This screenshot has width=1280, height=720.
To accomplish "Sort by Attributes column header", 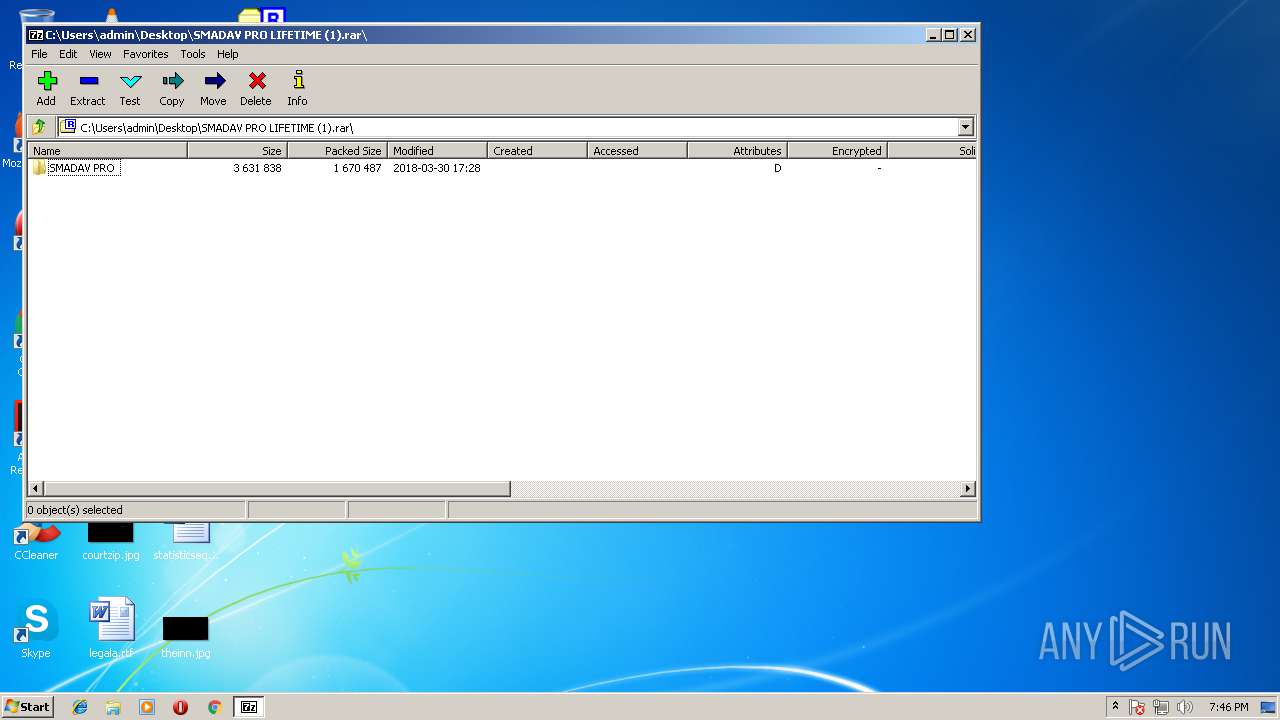I will [737, 151].
